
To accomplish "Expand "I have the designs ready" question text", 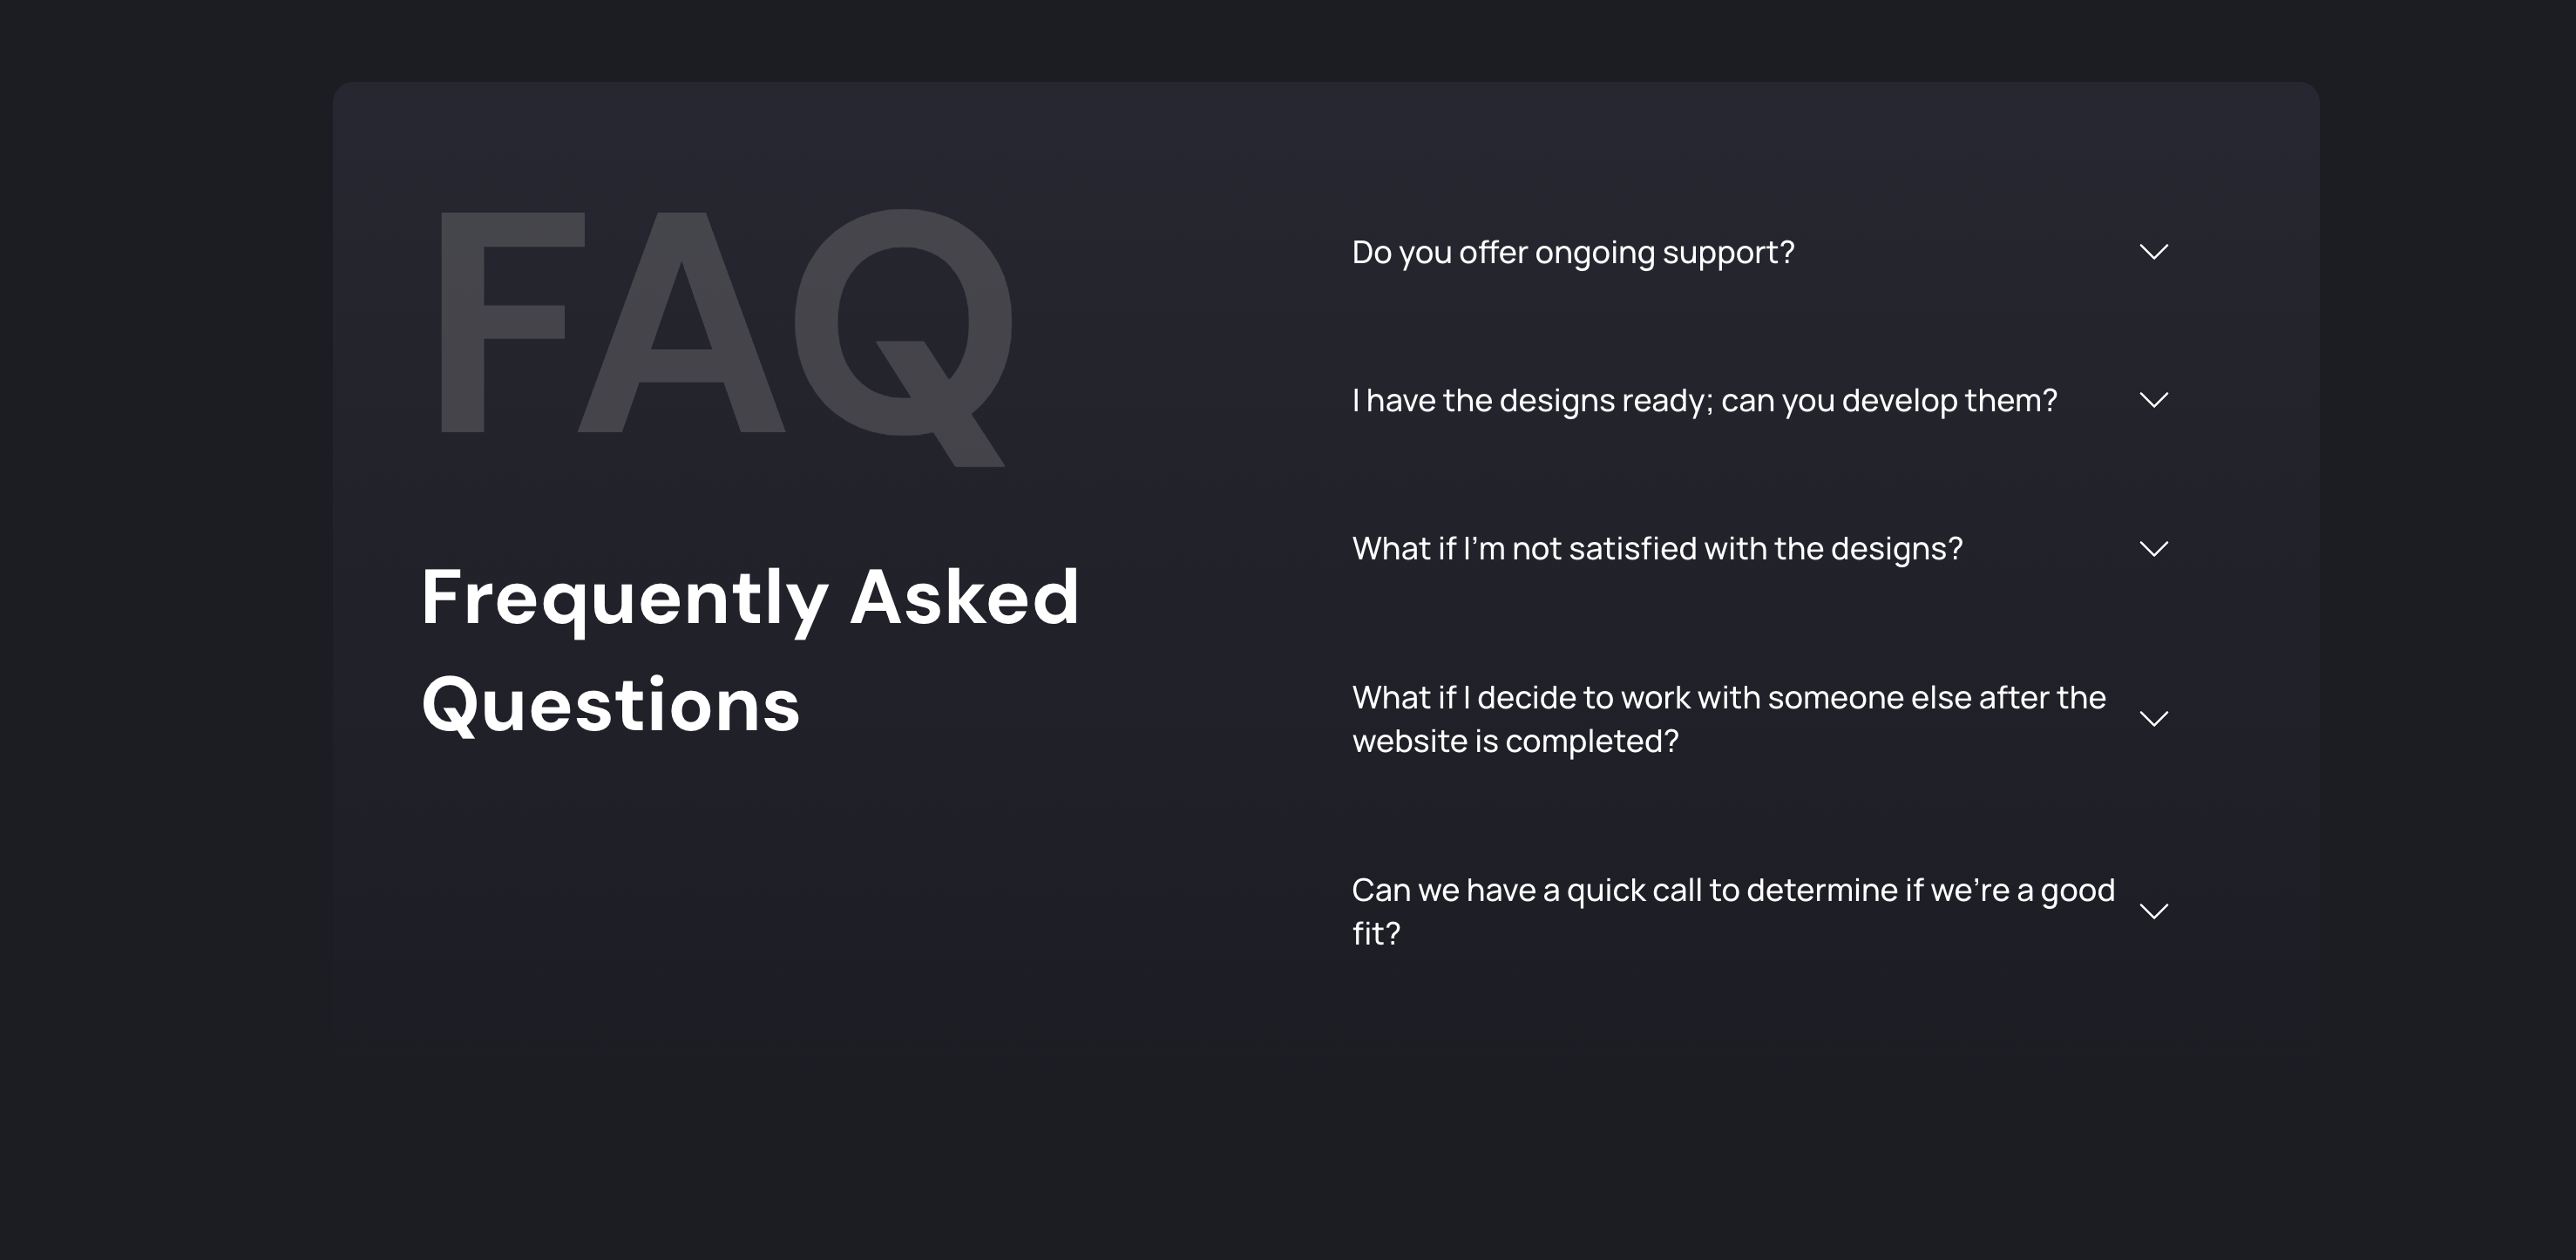I will (1704, 401).
